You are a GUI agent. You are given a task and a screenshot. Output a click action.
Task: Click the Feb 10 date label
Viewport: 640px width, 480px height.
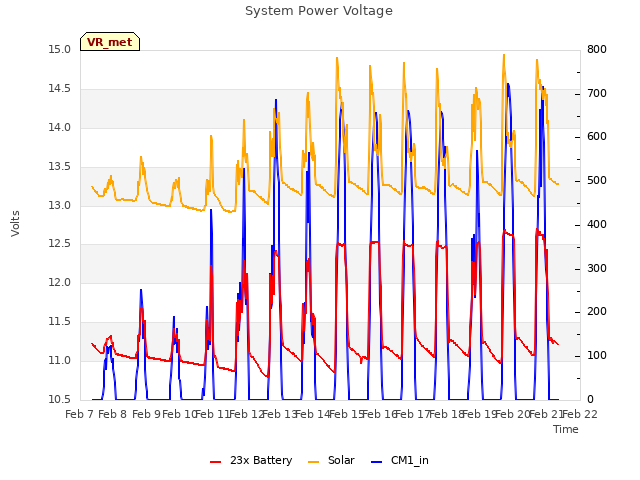[x=179, y=414]
